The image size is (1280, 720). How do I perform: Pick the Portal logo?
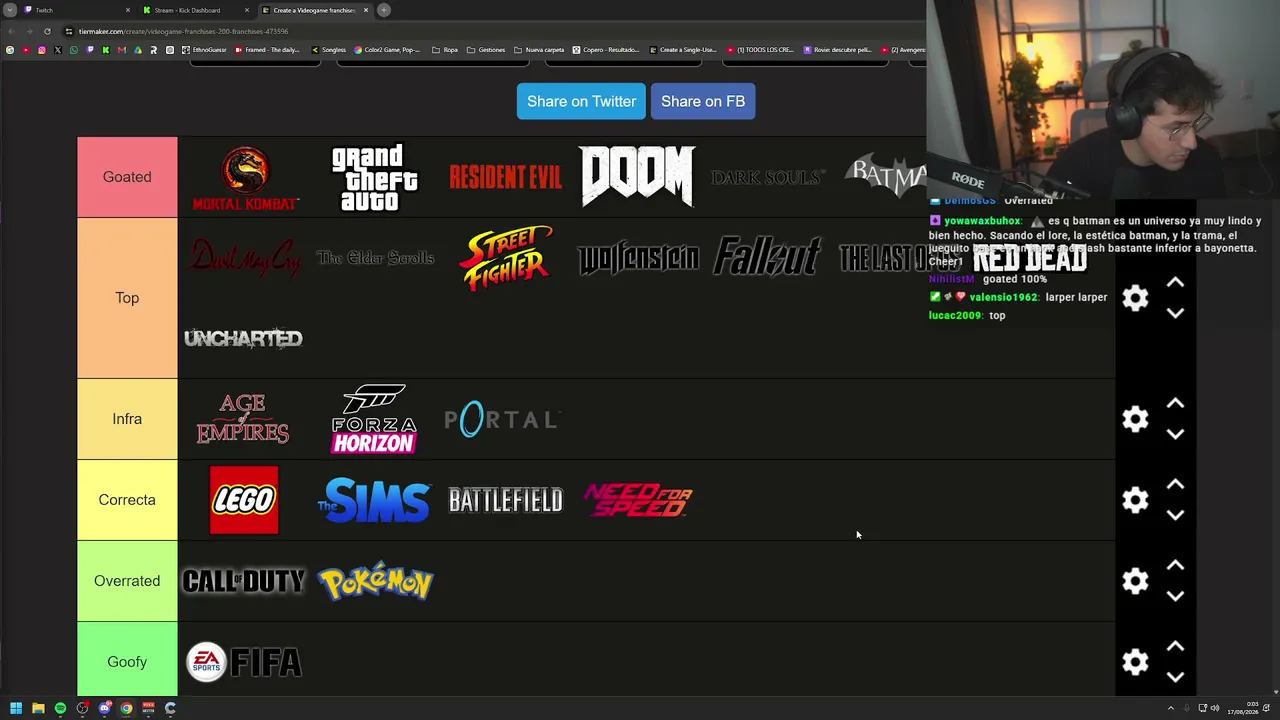tap(501, 419)
